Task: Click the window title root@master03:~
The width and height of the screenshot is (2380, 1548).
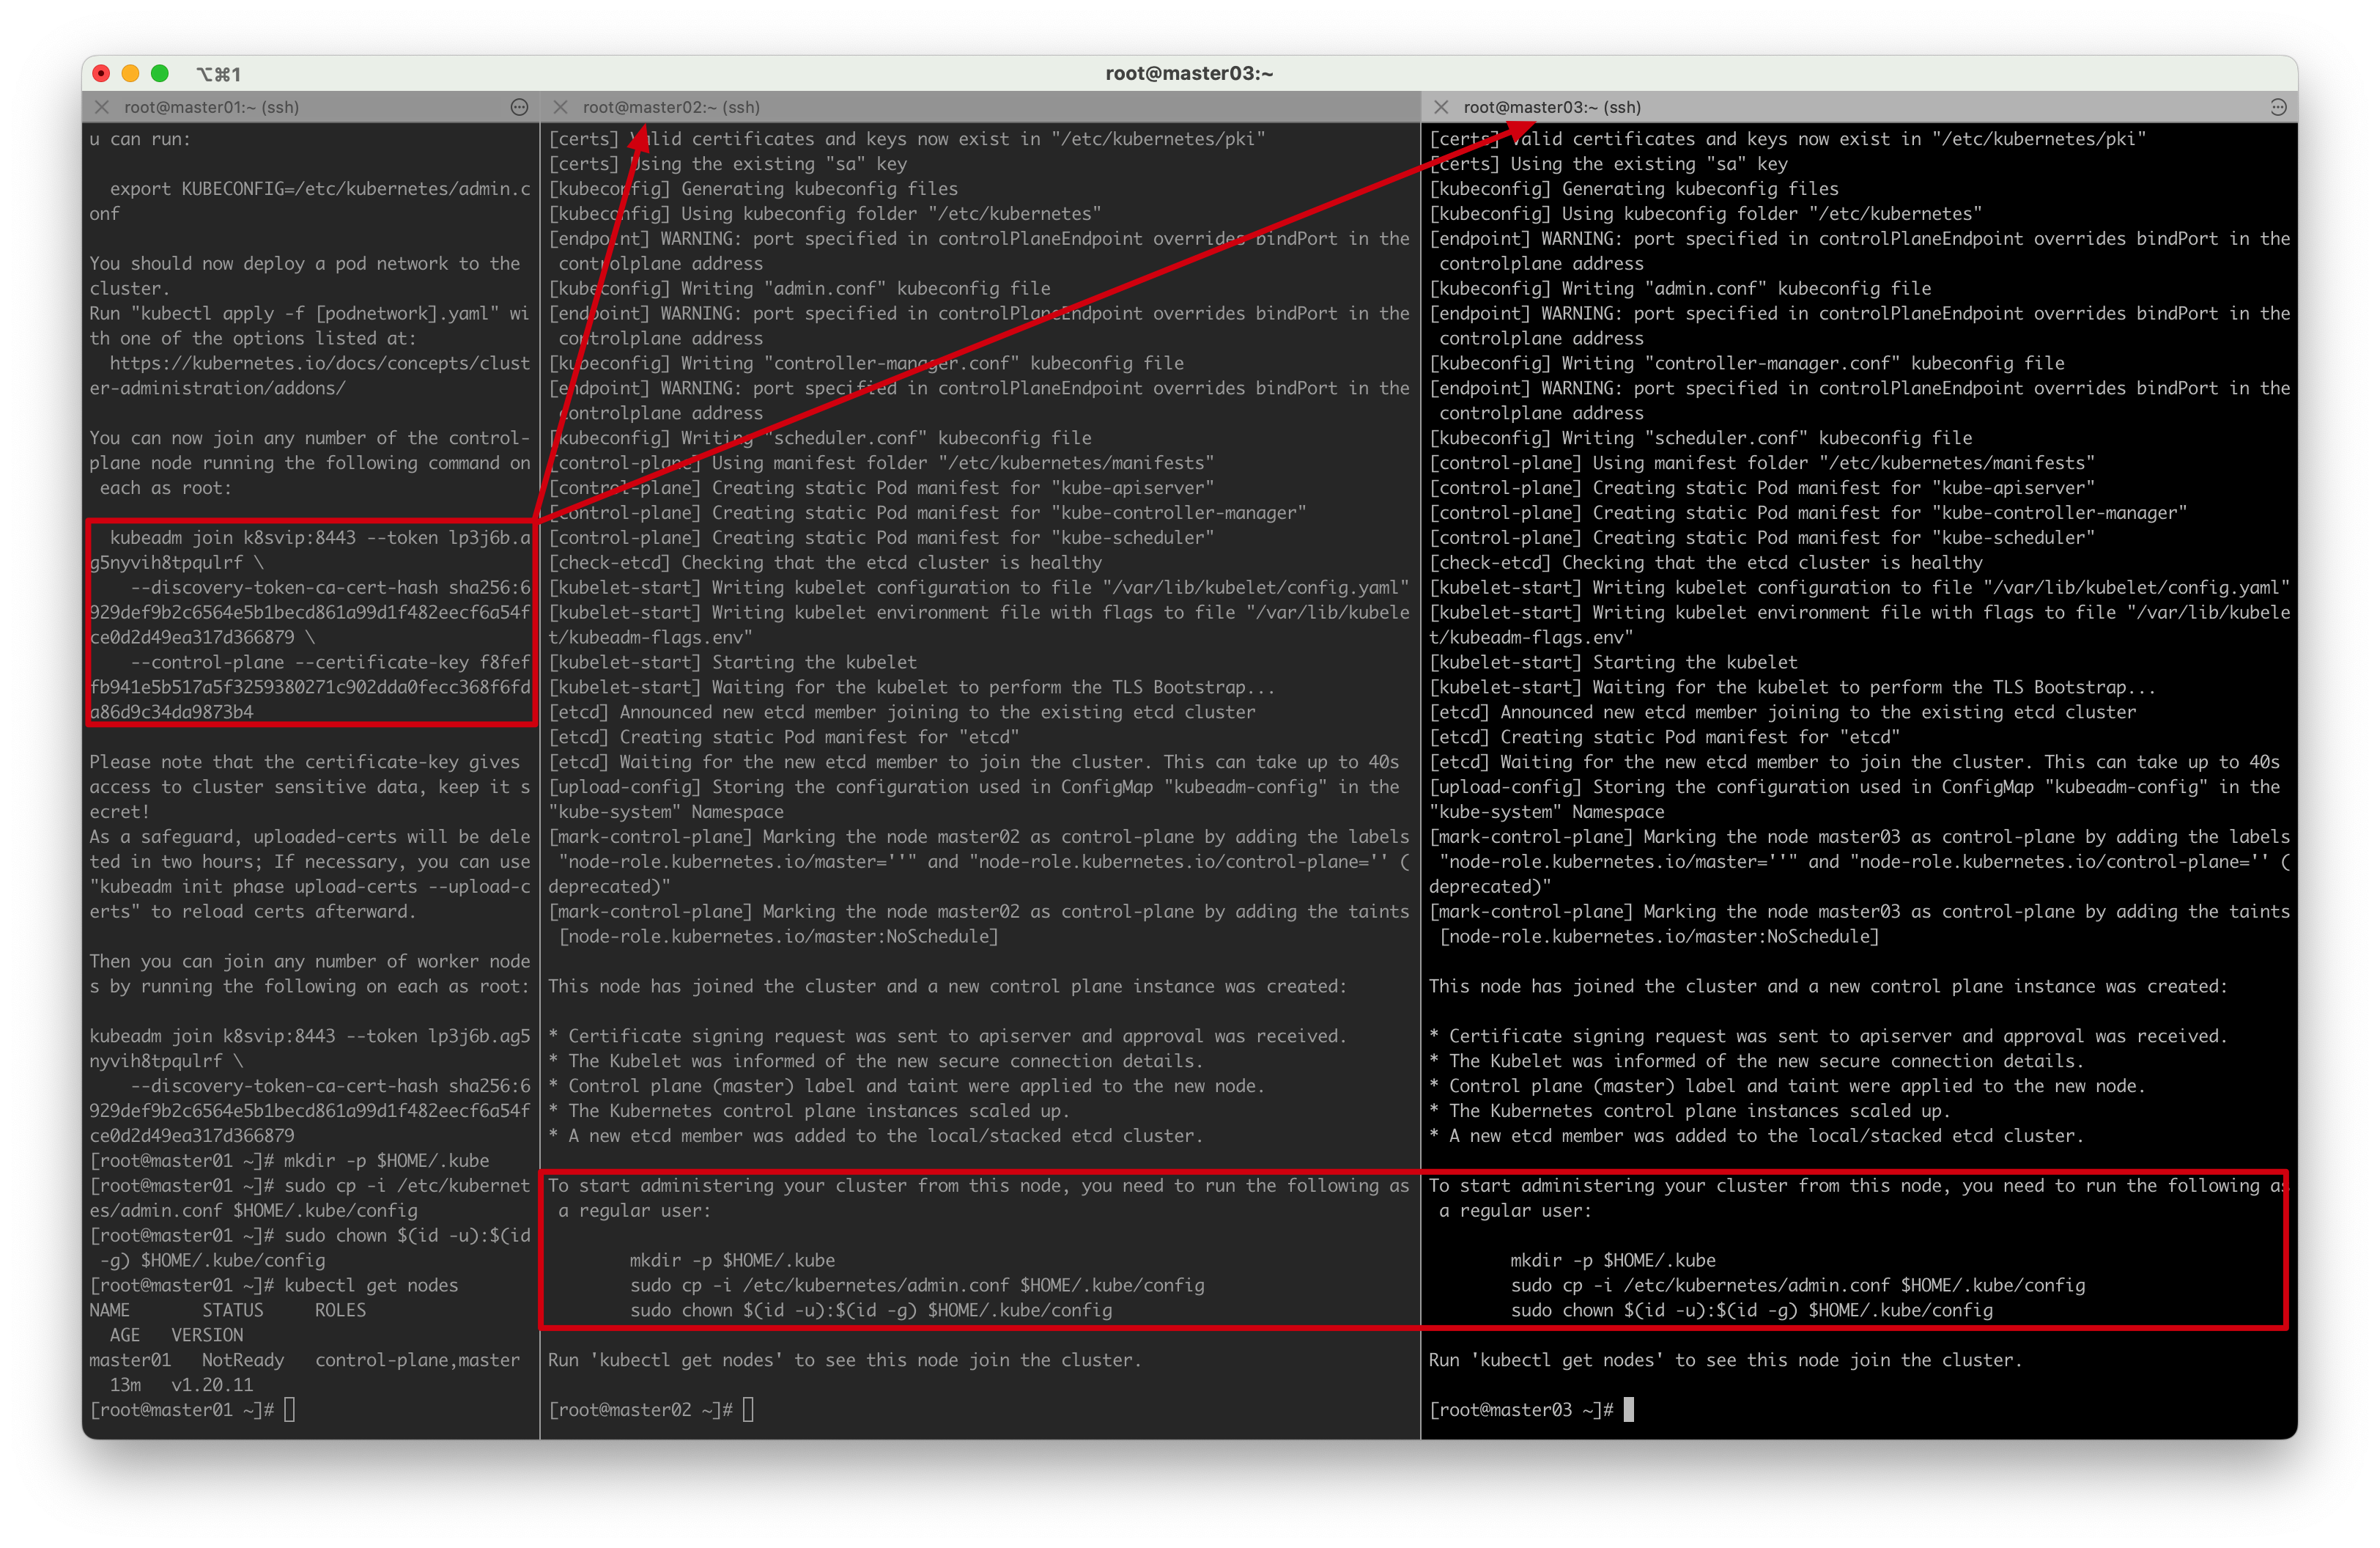Action: click(x=1189, y=73)
